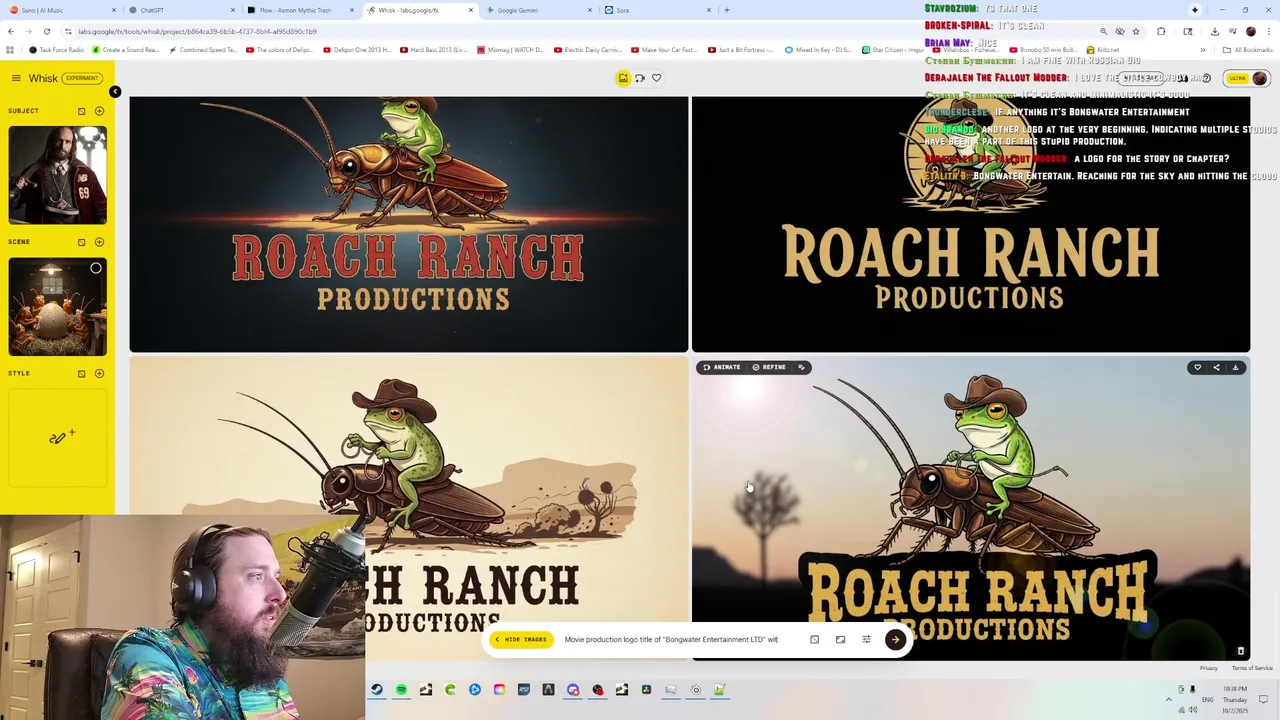The height and width of the screenshot is (720, 1280).
Task: Open the Electric Daisy Carniv... bookmark
Action: (587, 50)
